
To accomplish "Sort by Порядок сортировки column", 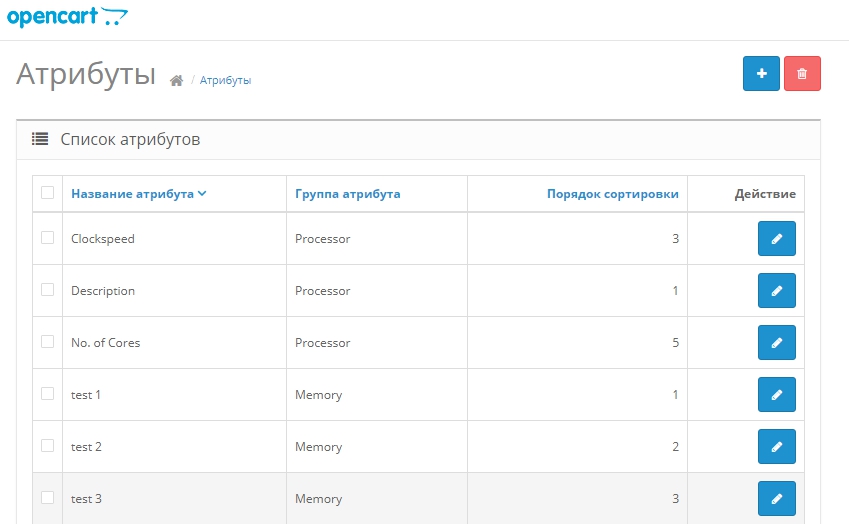I will (x=612, y=194).
